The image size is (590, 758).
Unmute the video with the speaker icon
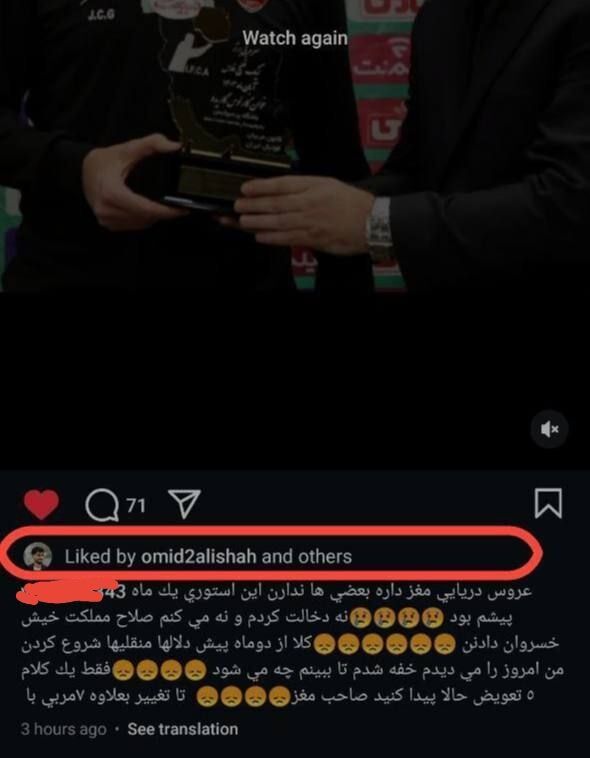point(549,429)
